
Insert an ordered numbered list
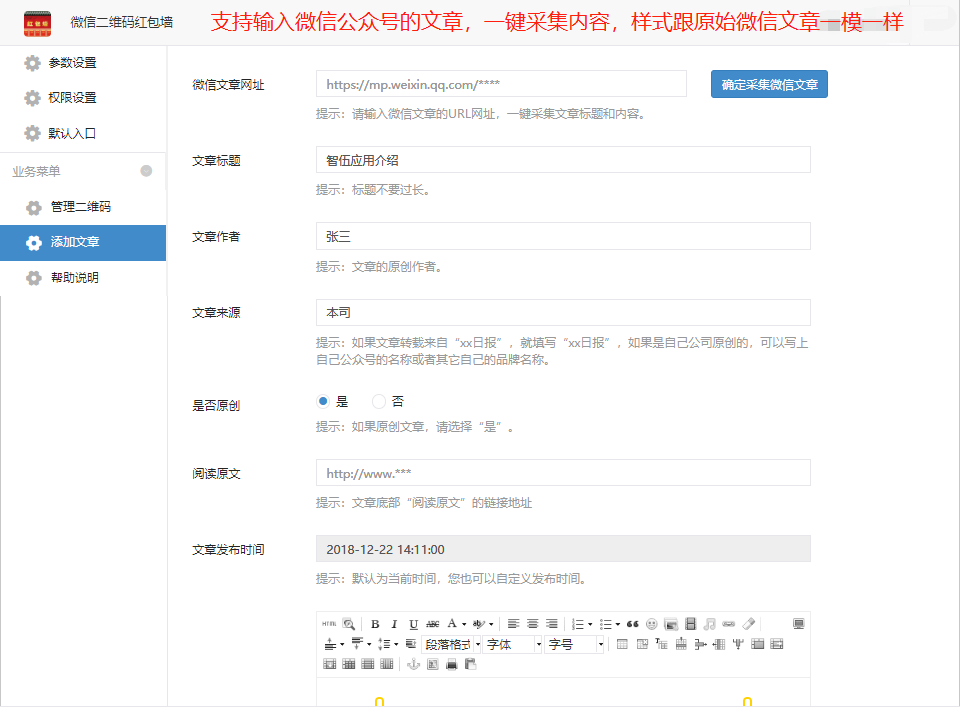[577, 624]
